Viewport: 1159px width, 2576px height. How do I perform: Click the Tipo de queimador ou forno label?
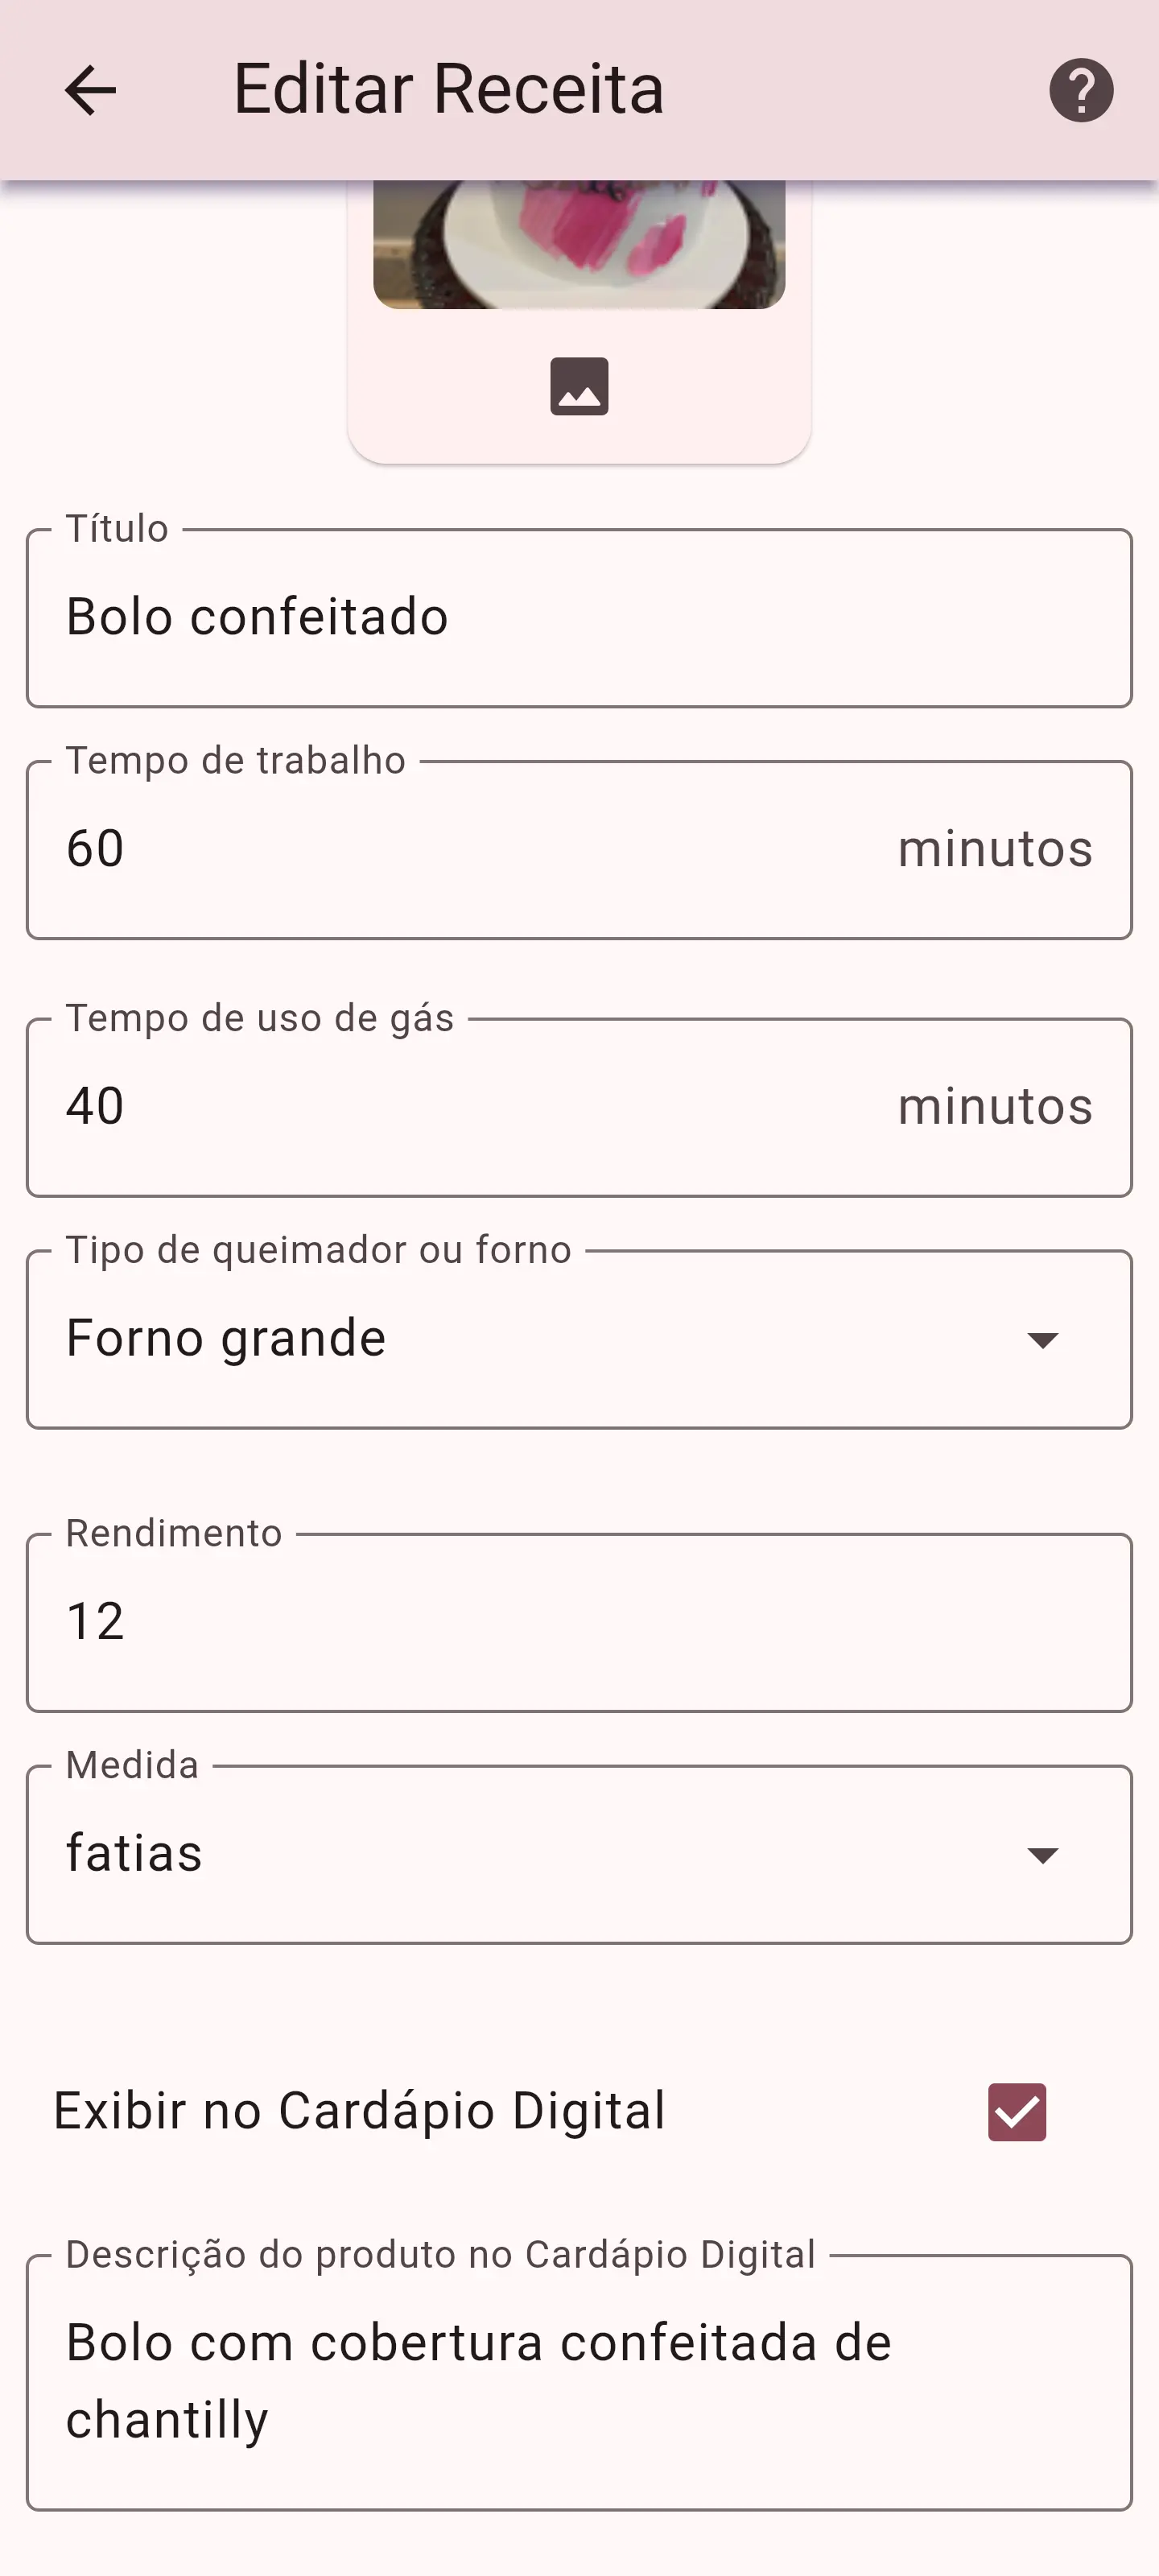pos(318,1250)
